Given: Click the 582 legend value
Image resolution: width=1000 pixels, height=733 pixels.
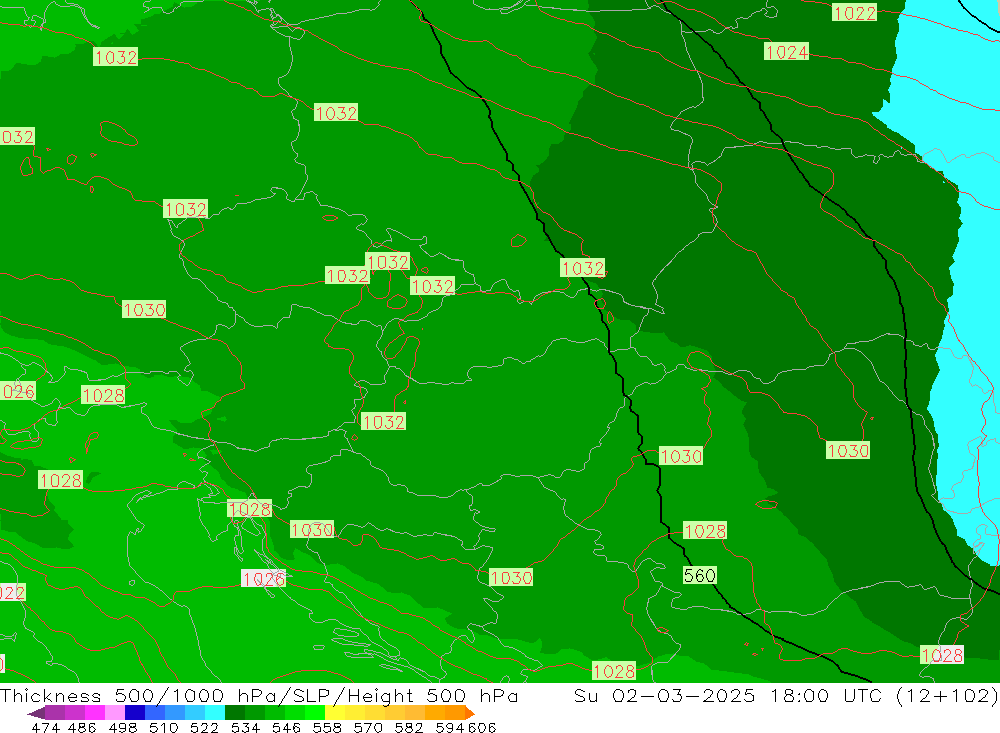Looking at the screenshot, I should pyautogui.click(x=409, y=727).
